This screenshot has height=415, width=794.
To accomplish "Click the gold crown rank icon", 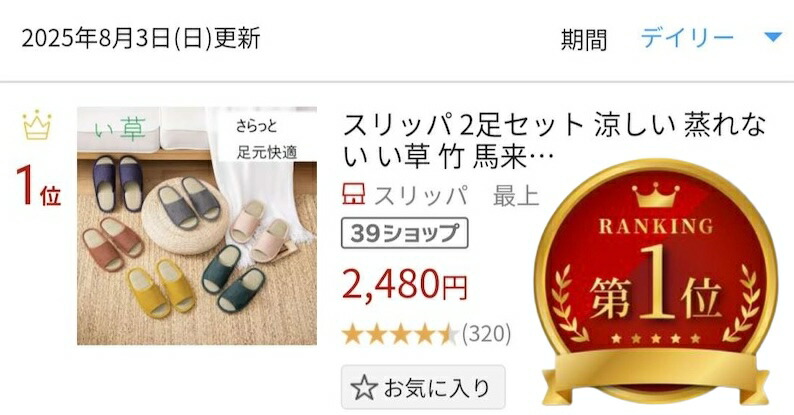I will click(37, 124).
